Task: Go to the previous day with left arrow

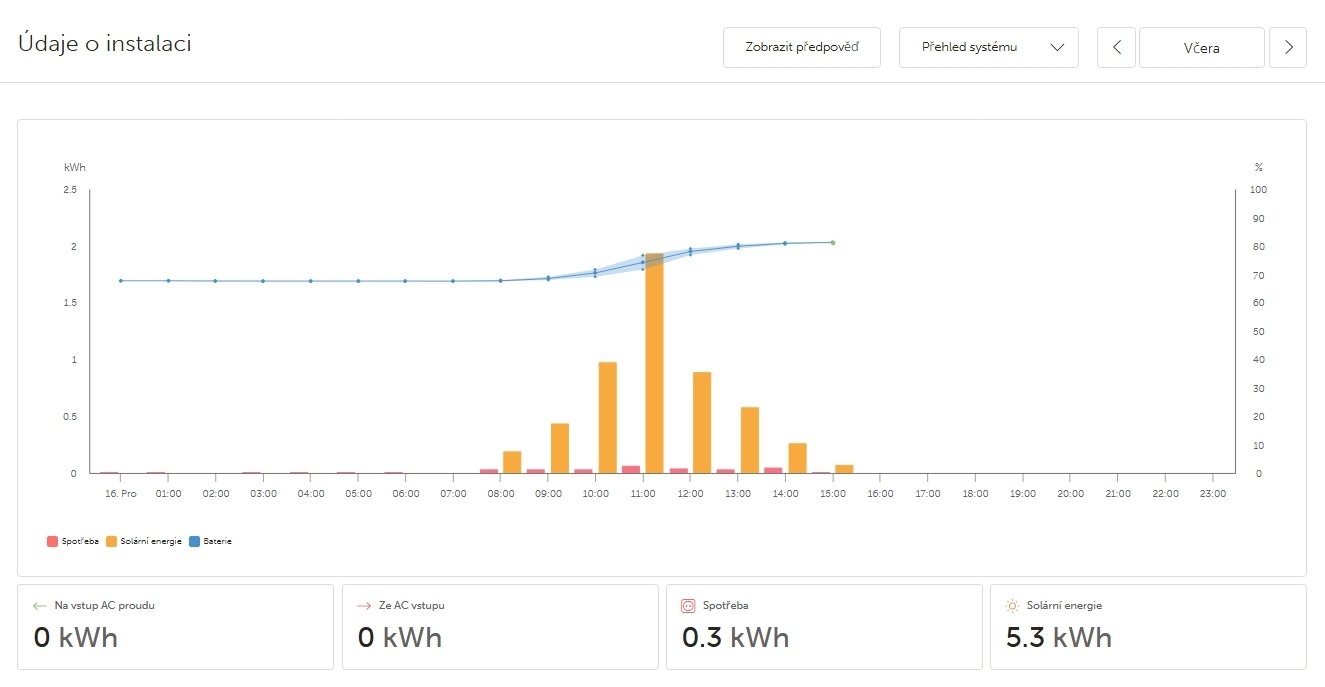Action: pos(1116,47)
